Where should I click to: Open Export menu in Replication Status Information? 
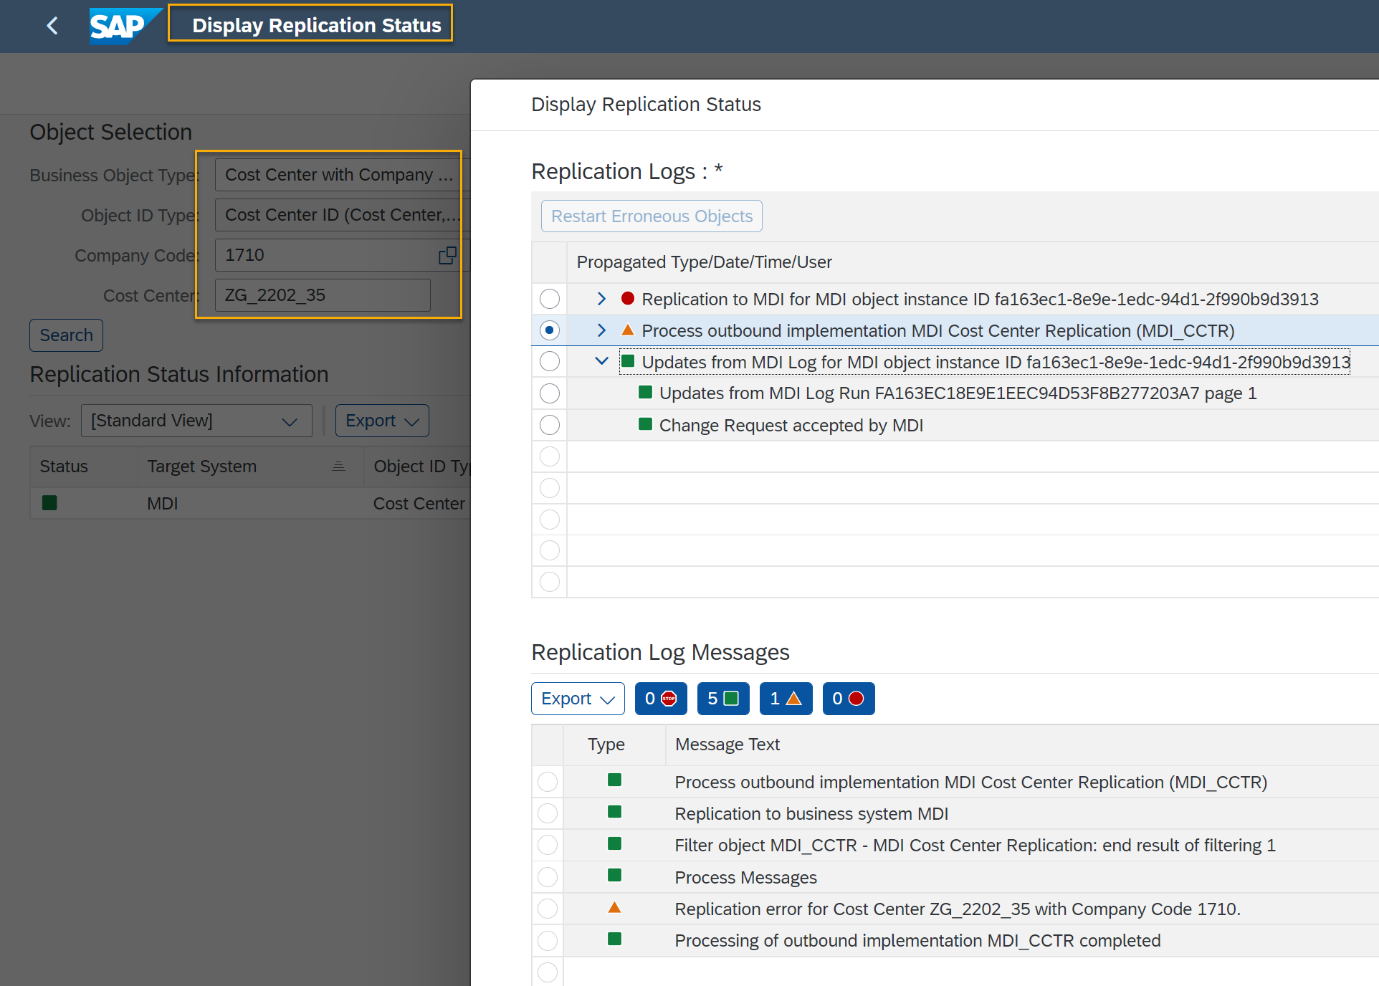click(382, 421)
